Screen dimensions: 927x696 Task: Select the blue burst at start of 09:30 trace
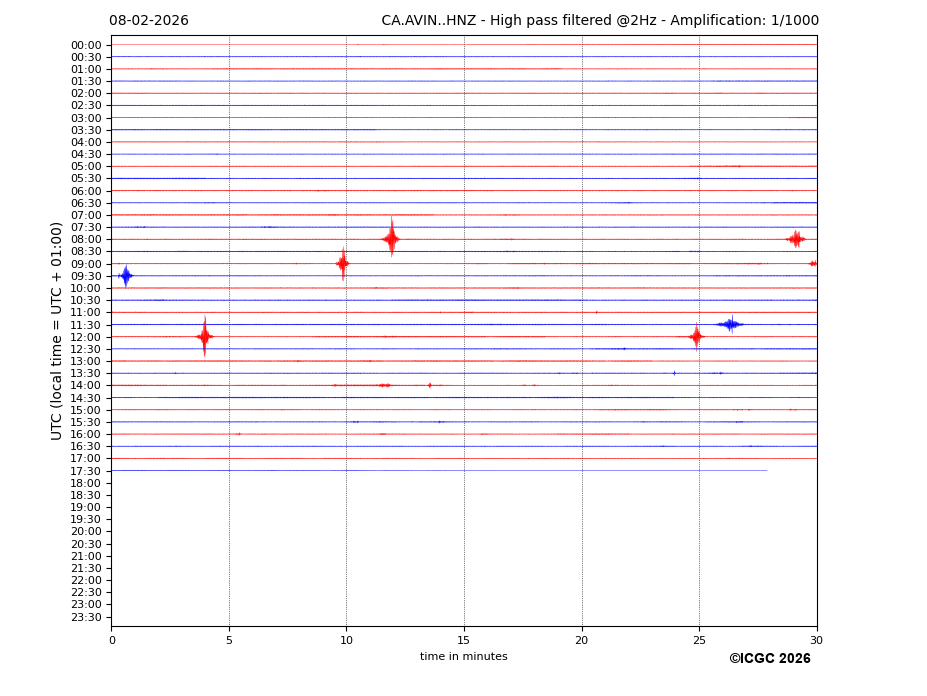[125, 276]
